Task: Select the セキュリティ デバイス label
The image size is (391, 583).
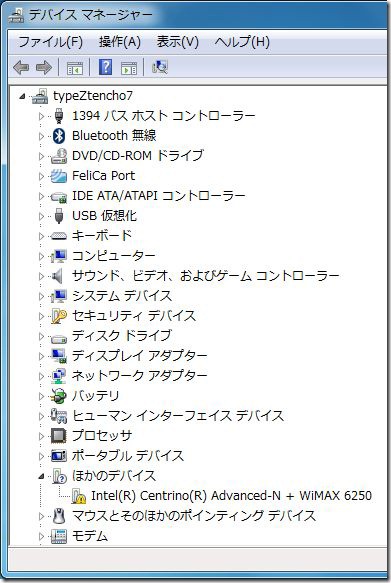Action: (134, 316)
